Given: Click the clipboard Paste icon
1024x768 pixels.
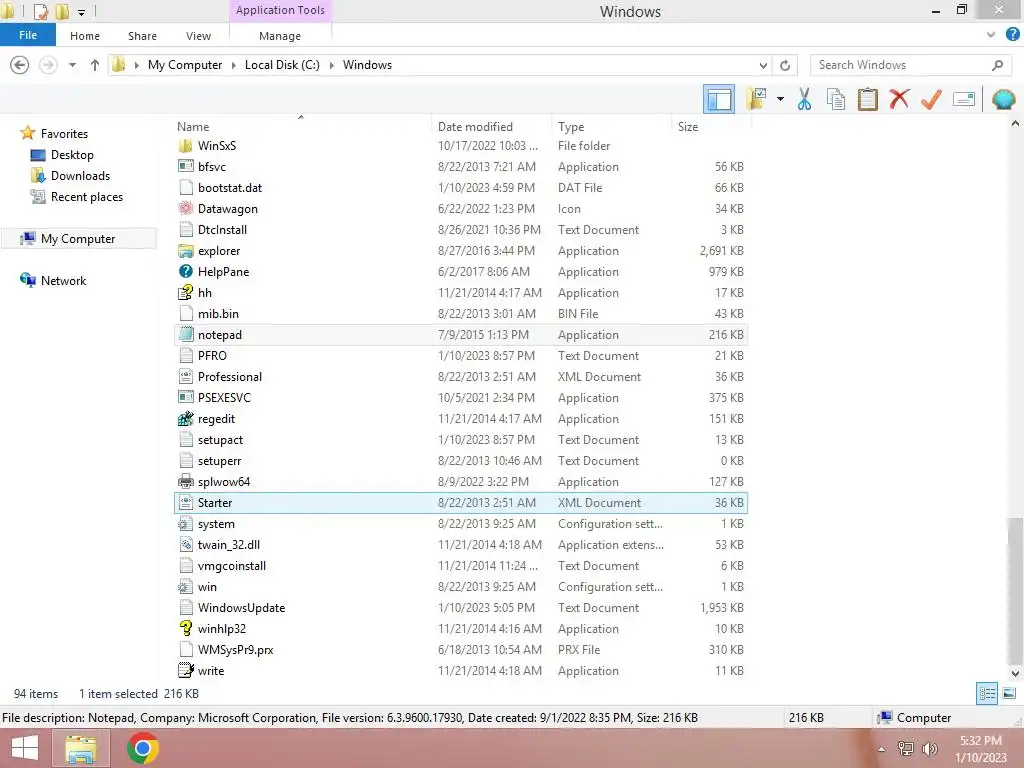Looking at the screenshot, I should click(x=867, y=99).
